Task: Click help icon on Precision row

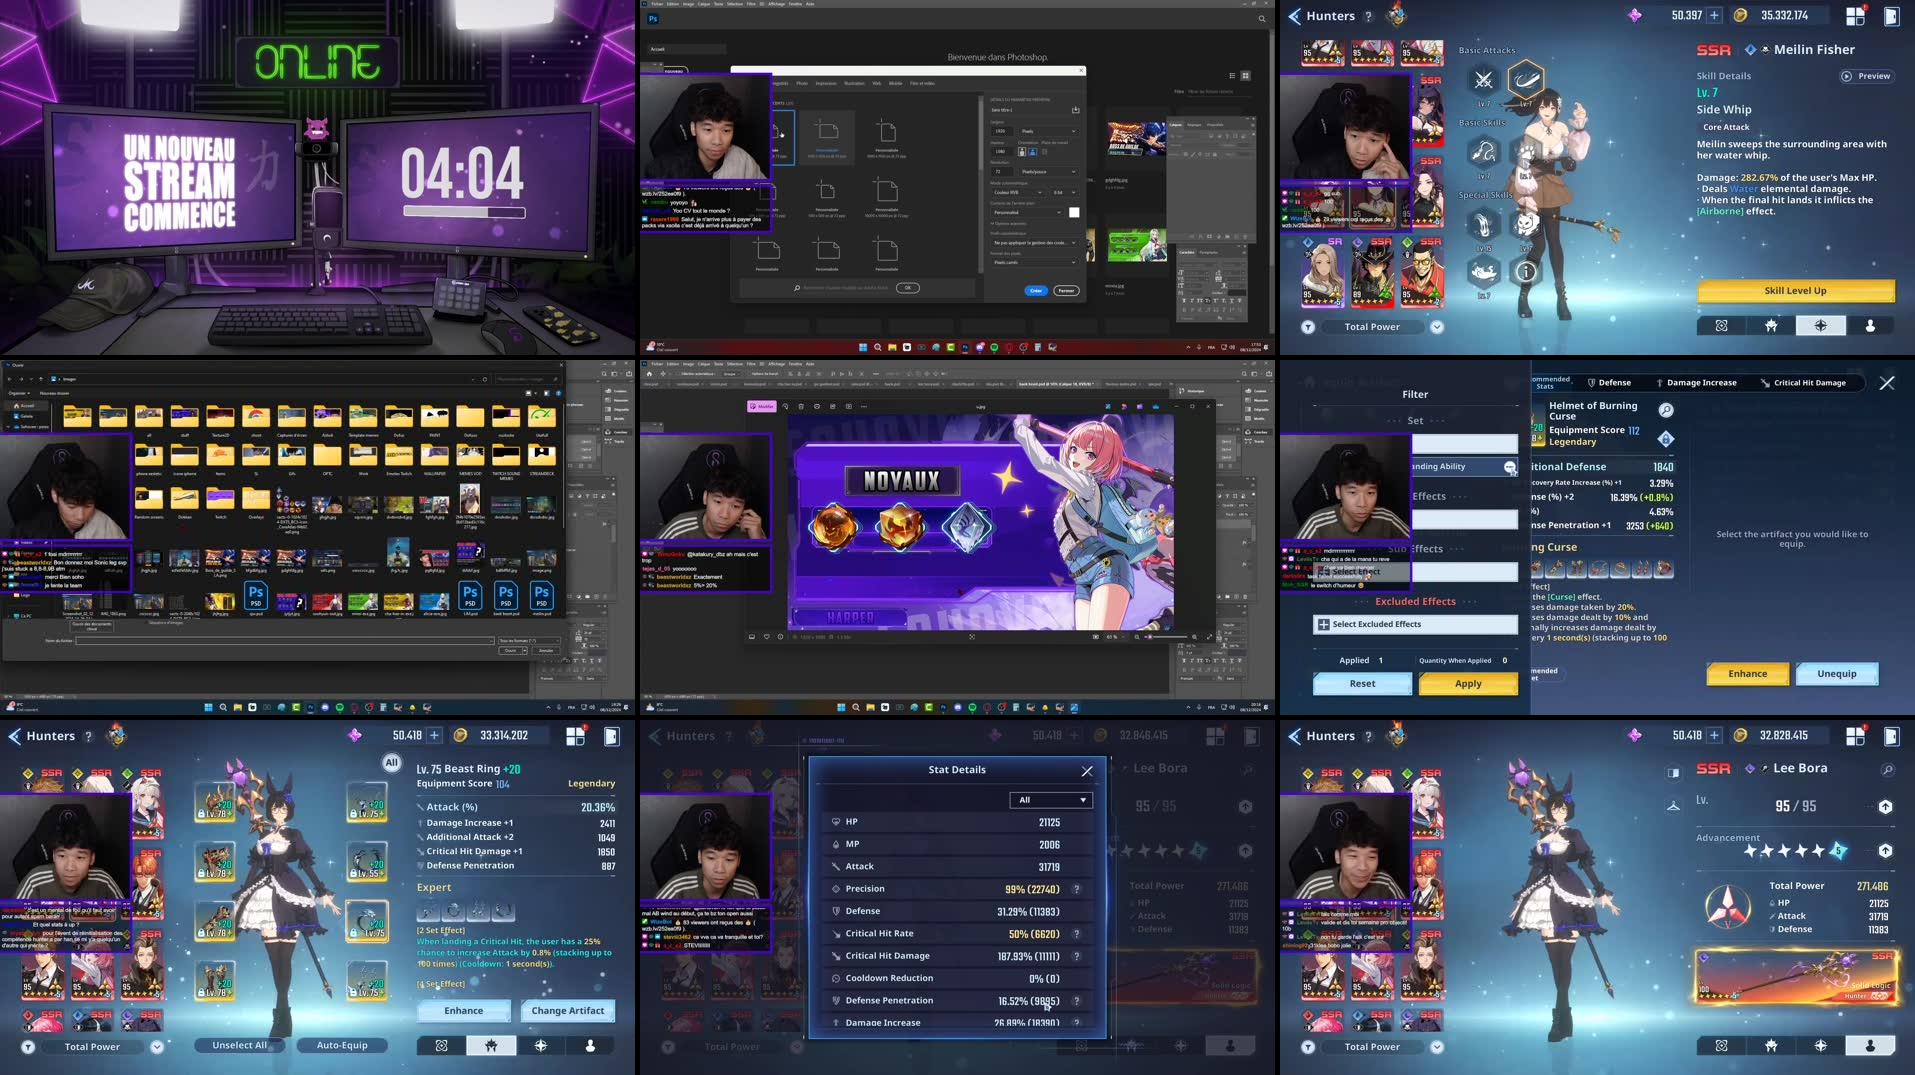Action: point(1076,889)
